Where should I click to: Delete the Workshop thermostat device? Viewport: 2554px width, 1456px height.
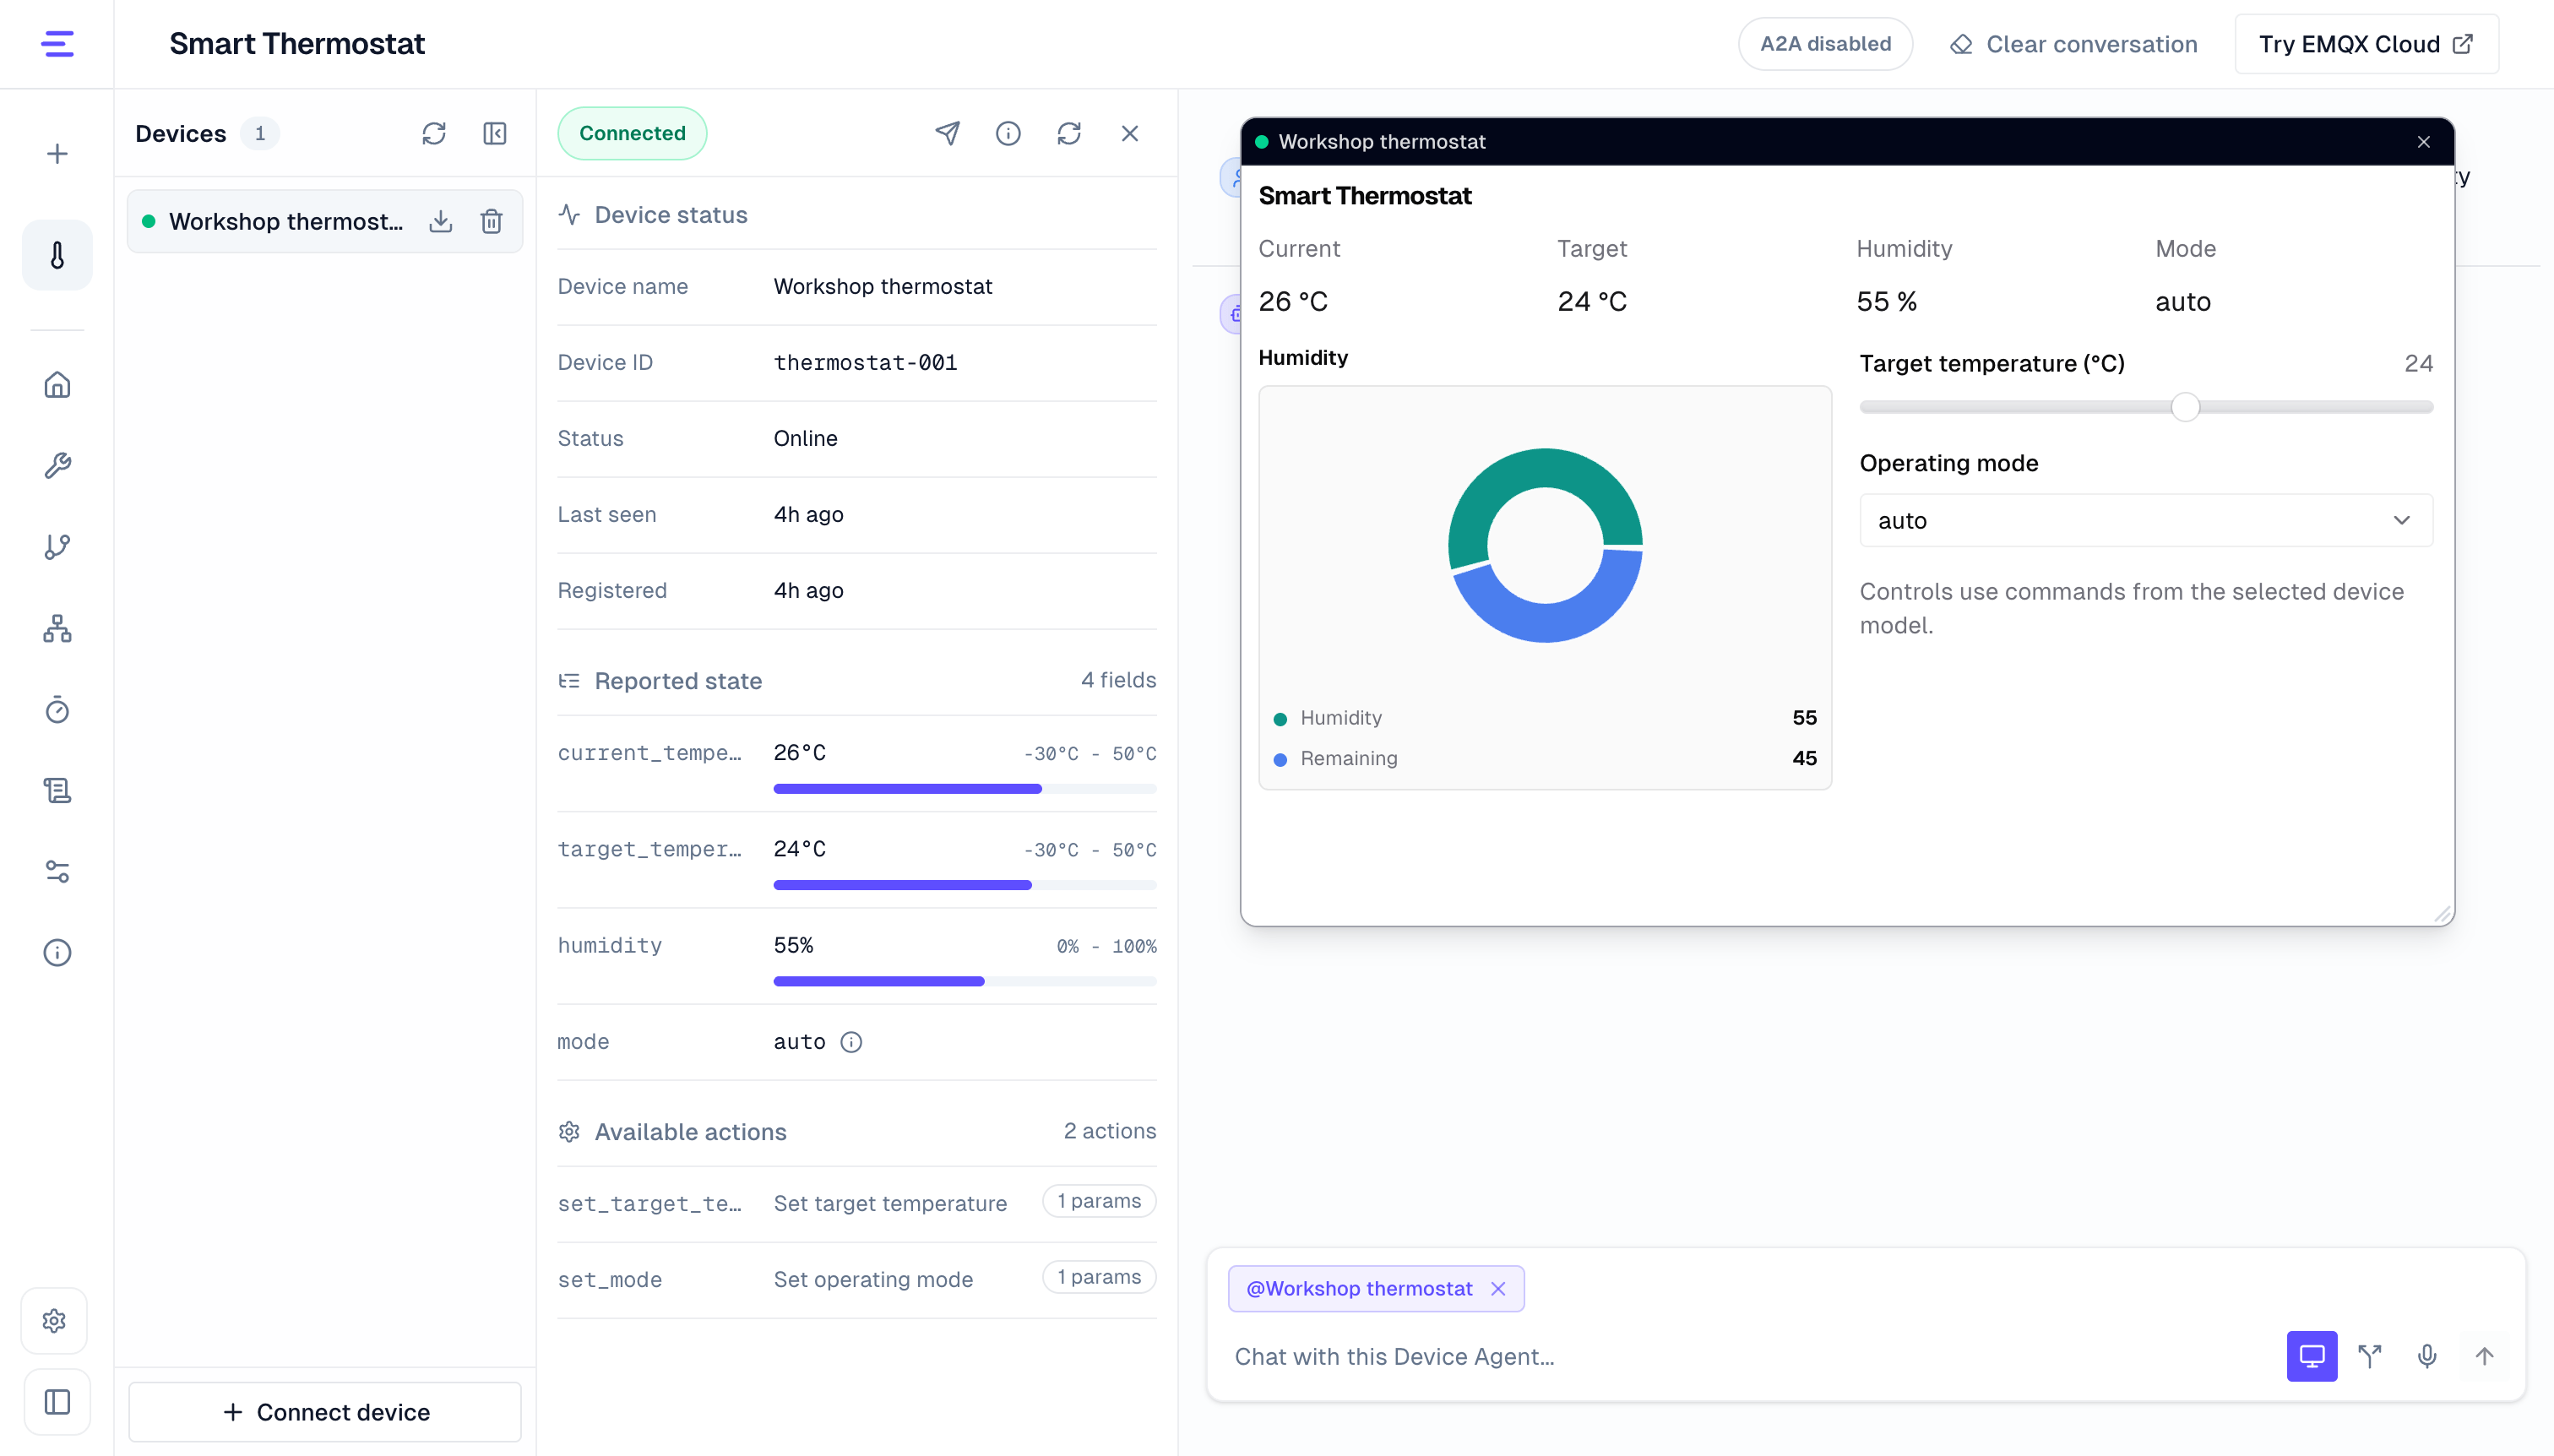[491, 221]
